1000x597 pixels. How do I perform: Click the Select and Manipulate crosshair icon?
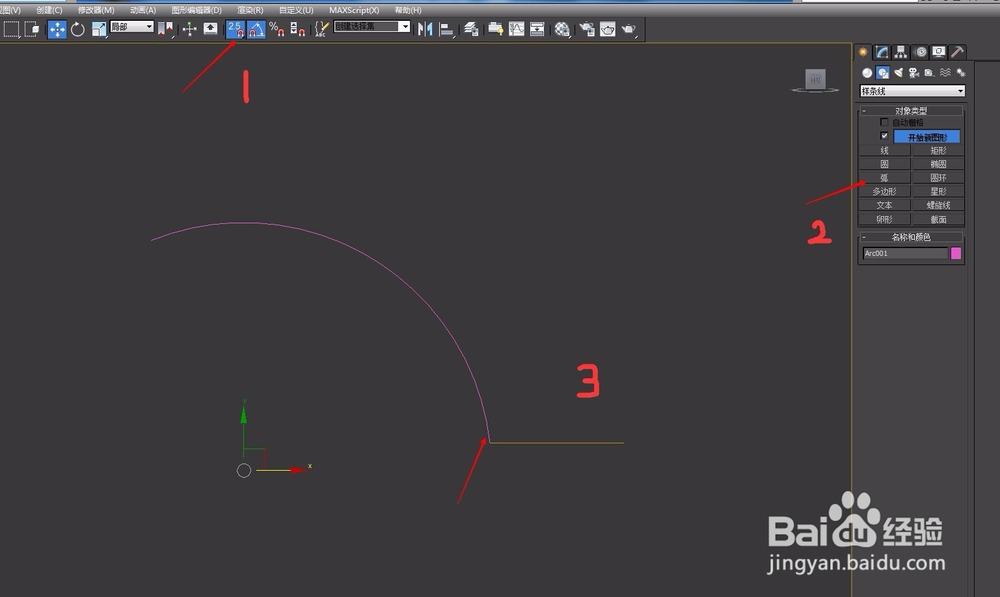click(189, 29)
